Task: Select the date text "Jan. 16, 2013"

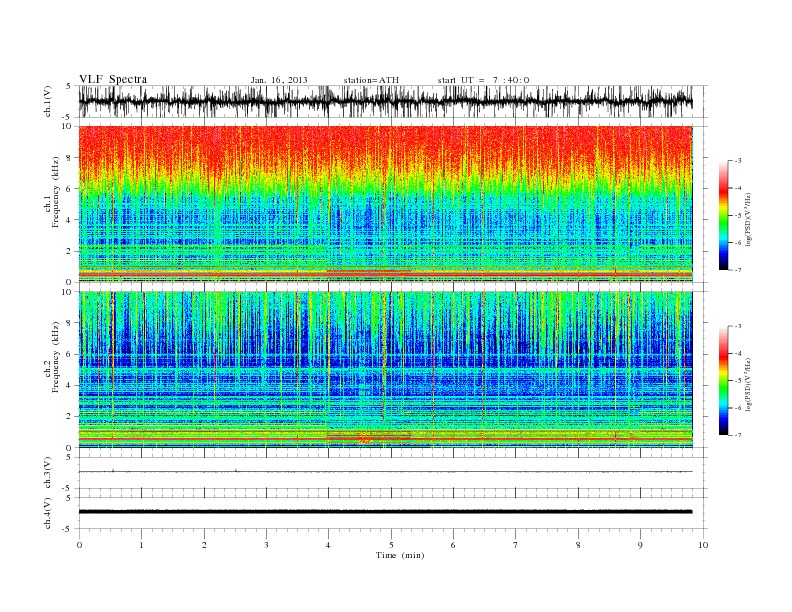Action: coord(279,80)
